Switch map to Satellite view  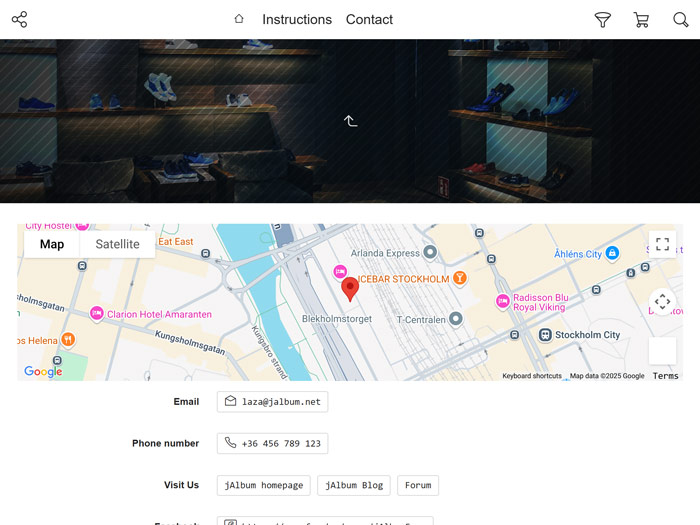pyautogui.click(x=117, y=244)
